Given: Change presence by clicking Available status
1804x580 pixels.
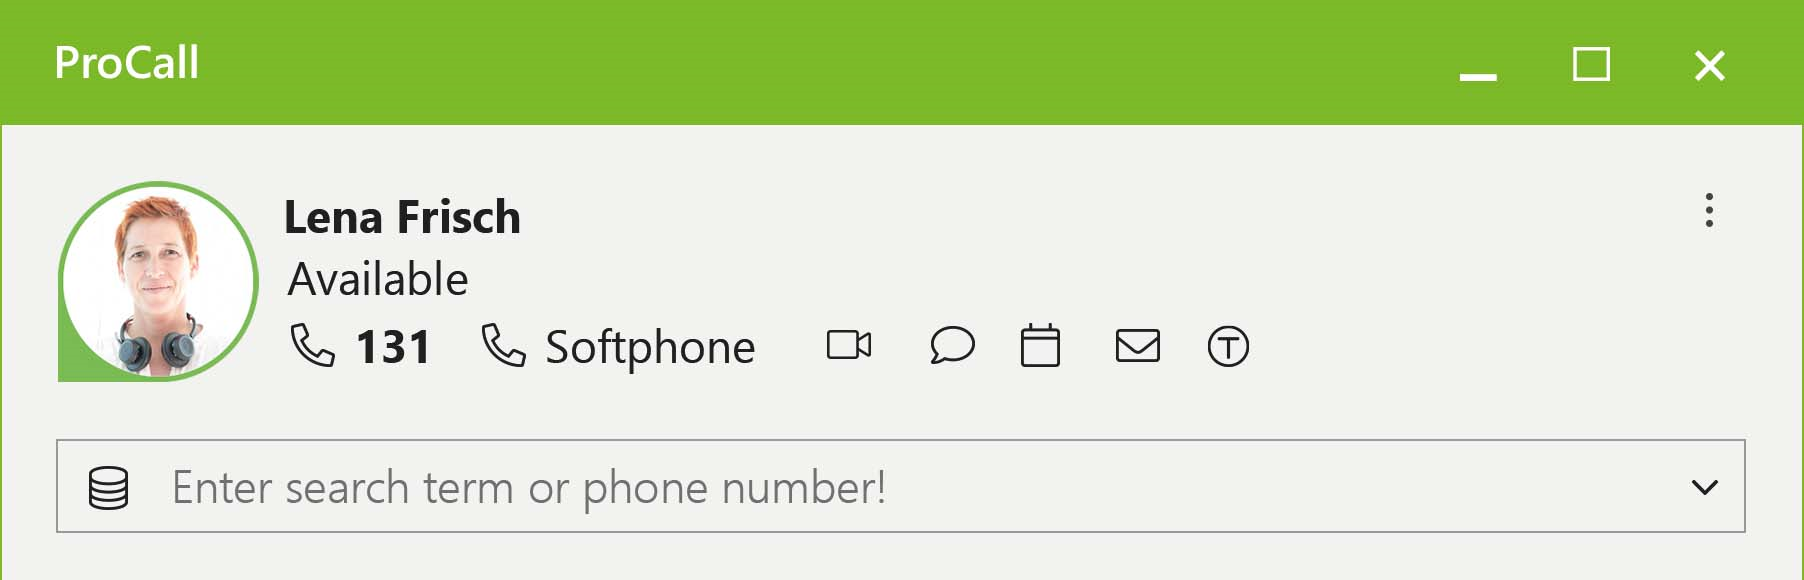Looking at the screenshot, I should [378, 279].
